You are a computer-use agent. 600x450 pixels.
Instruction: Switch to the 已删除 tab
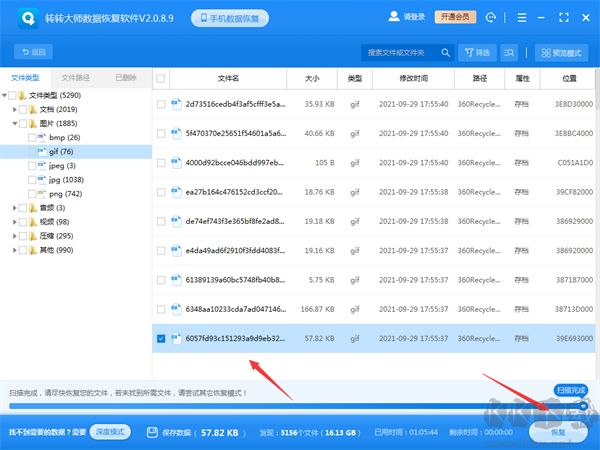pyautogui.click(x=126, y=77)
